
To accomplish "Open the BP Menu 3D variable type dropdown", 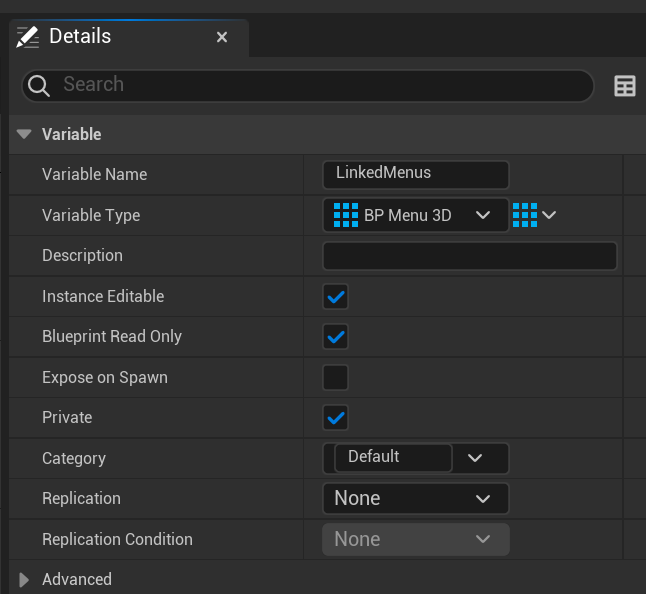I will coord(483,215).
